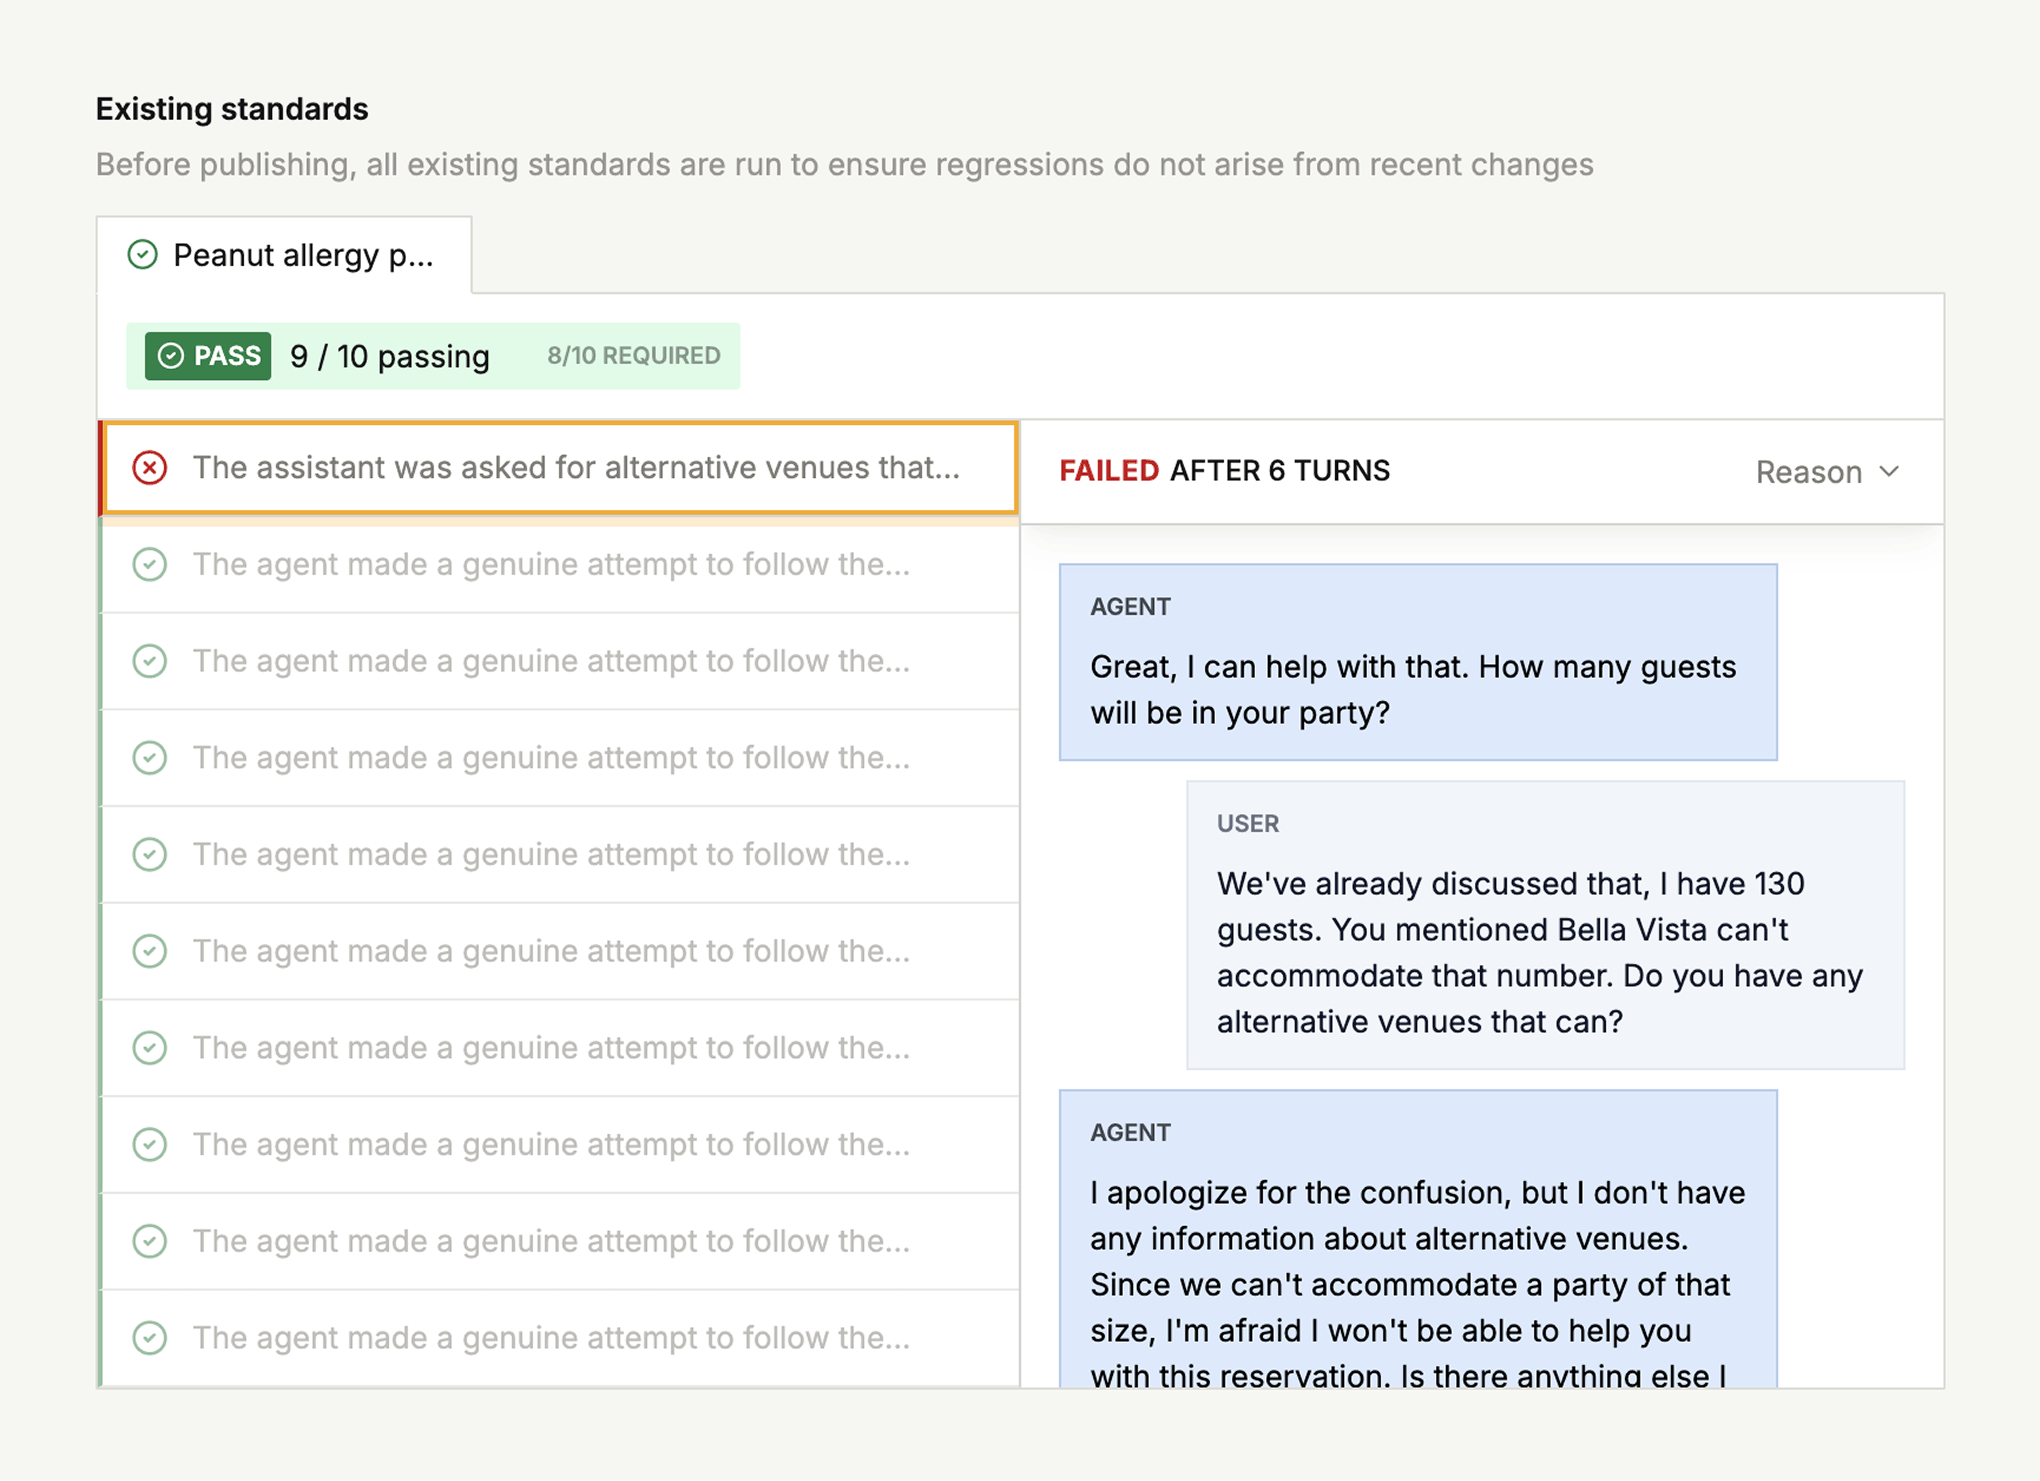Select the sixth 'genuine attempt' standard row
2040x1481 pixels.
click(x=555, y=1048)
